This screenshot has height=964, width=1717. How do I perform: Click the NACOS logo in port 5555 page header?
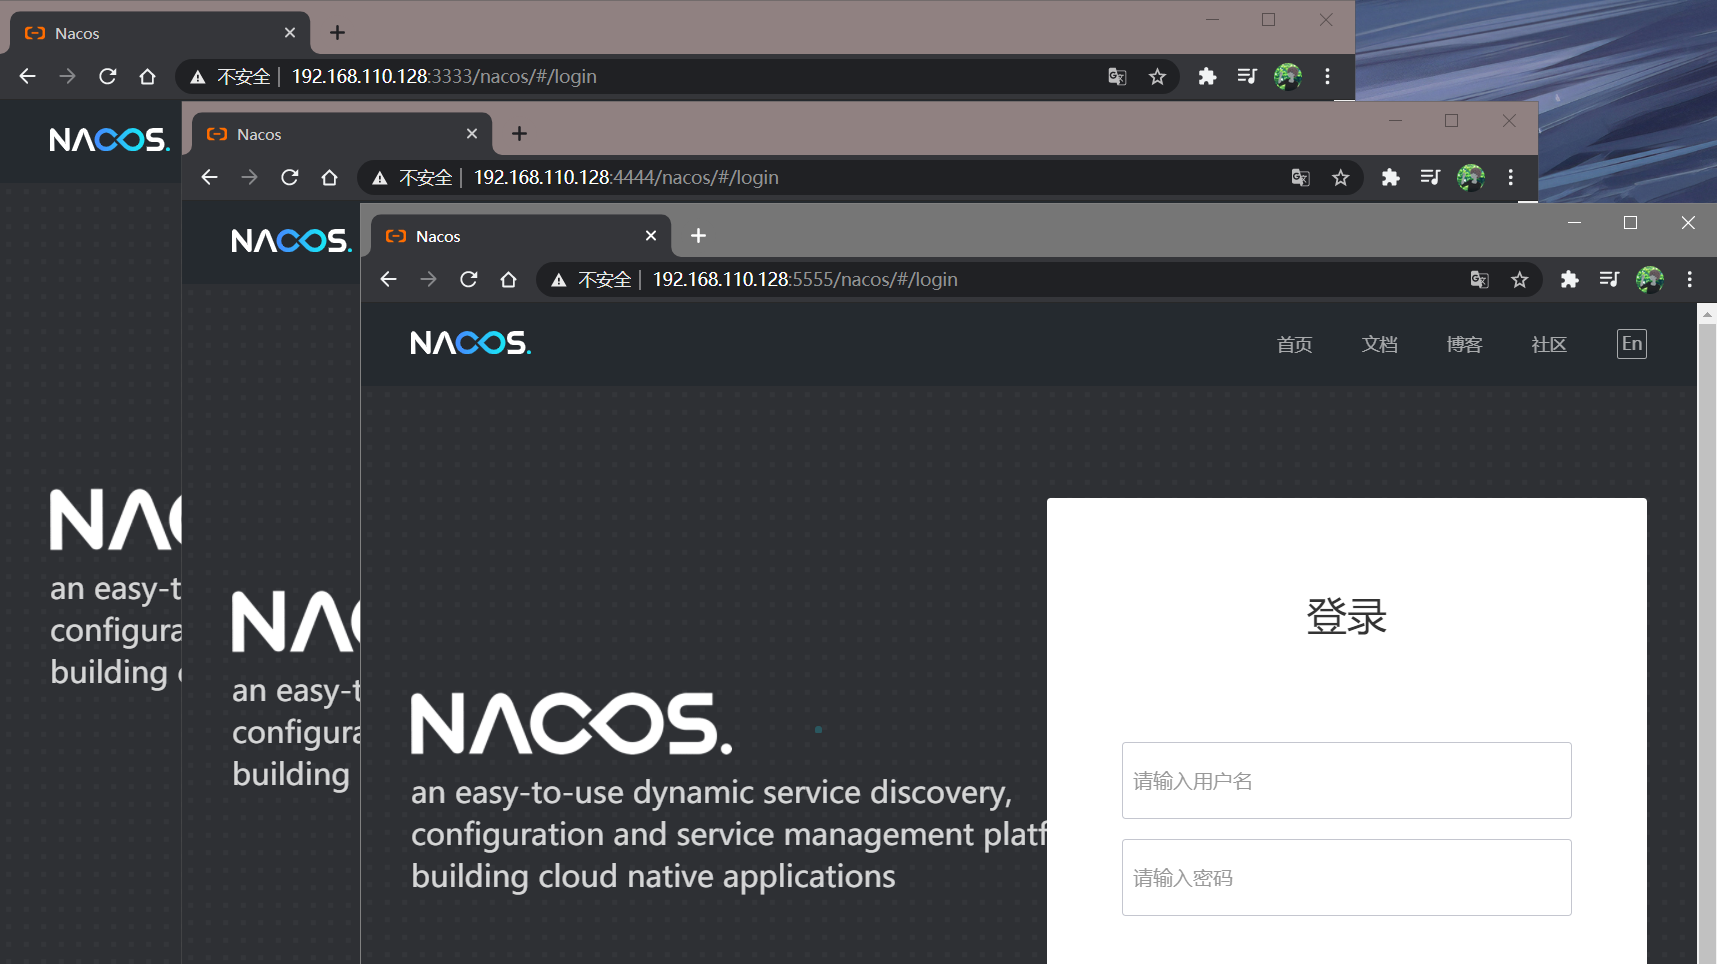(471, 344)
